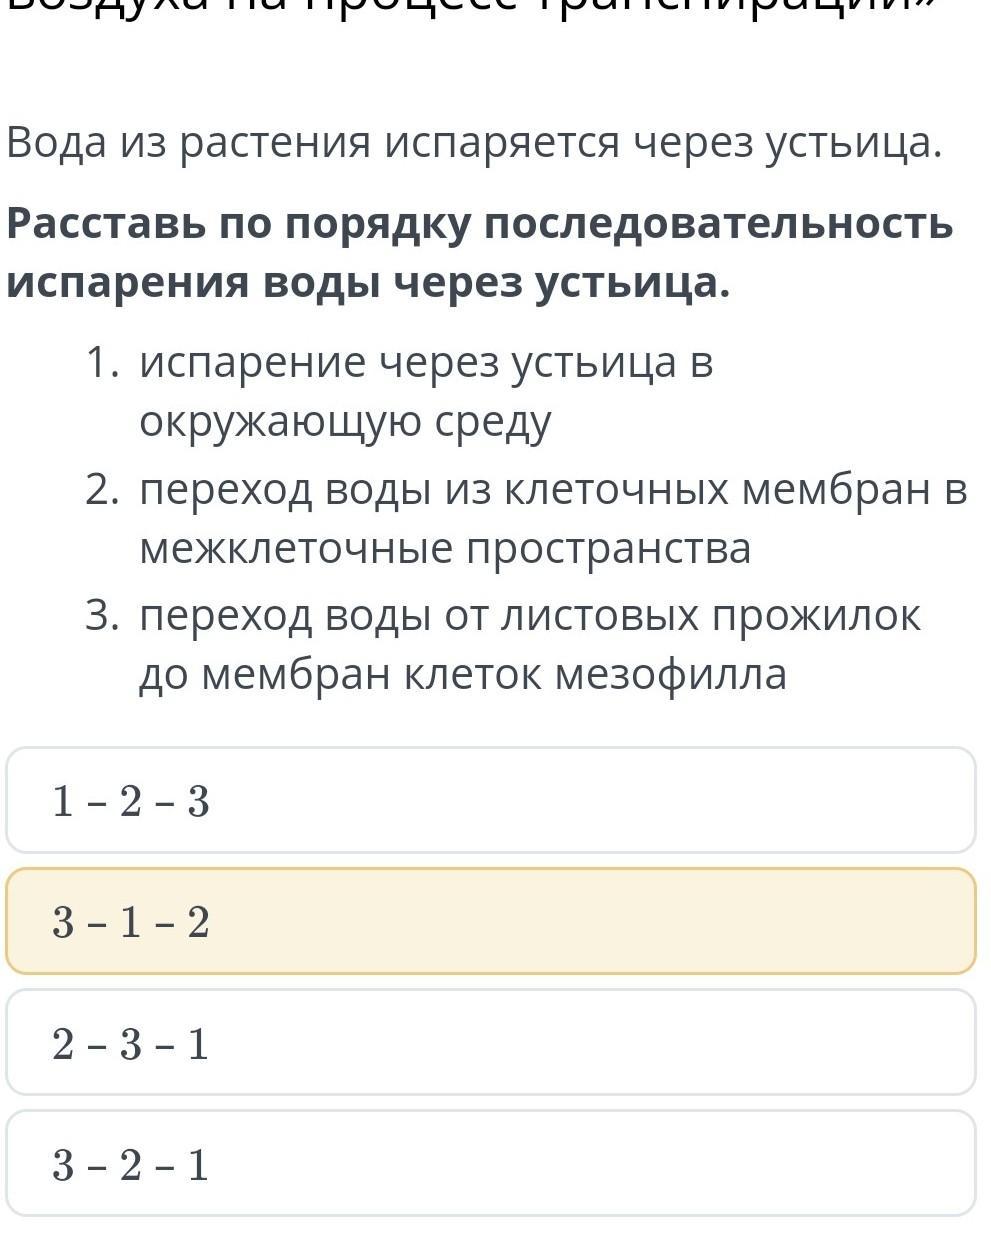The height and width of the screenshot is (1258, 991).
Task: Click the sentence 'Вода из растения испаряется через устьица'
Action: click(474, 143)
